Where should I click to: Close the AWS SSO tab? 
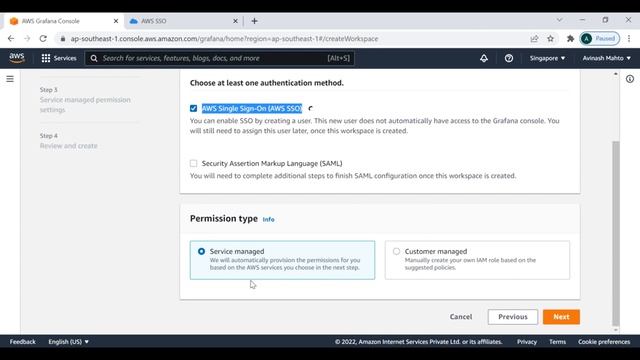(x=235, y=21)
